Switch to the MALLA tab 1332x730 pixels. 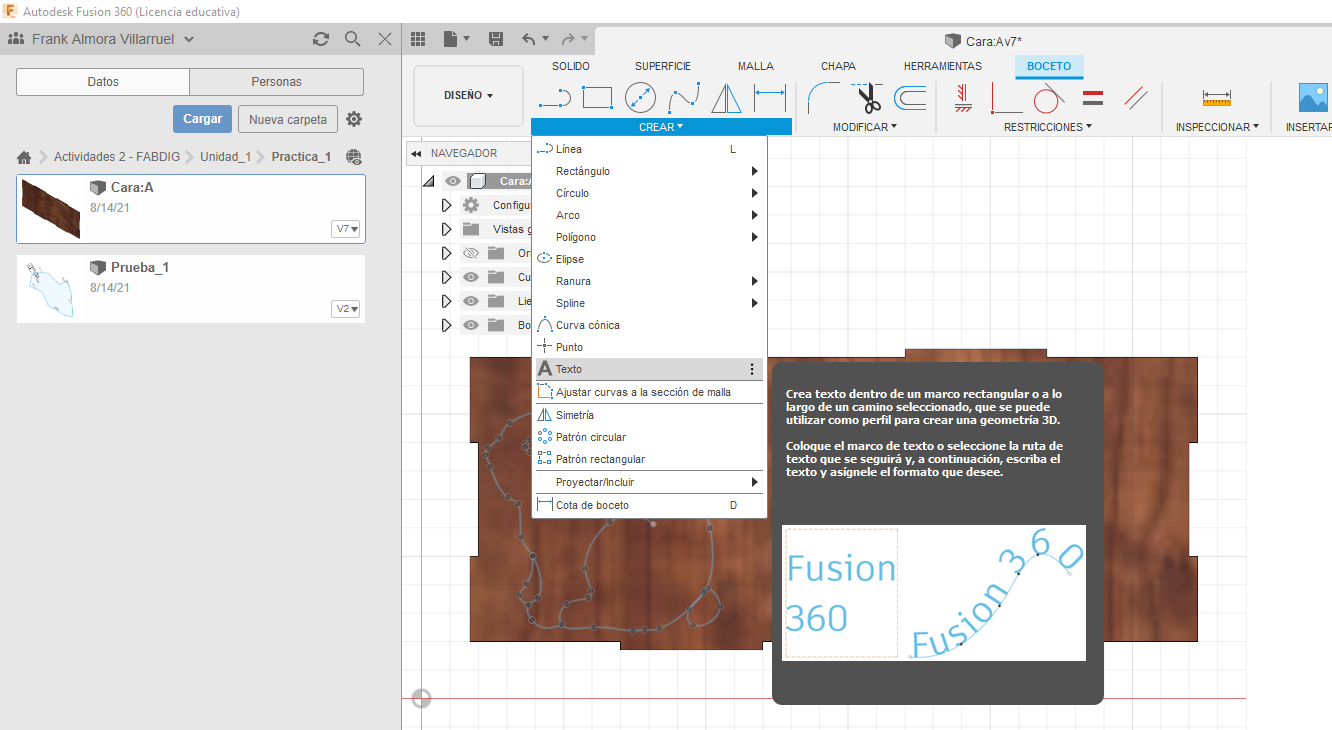coord(756,66)
